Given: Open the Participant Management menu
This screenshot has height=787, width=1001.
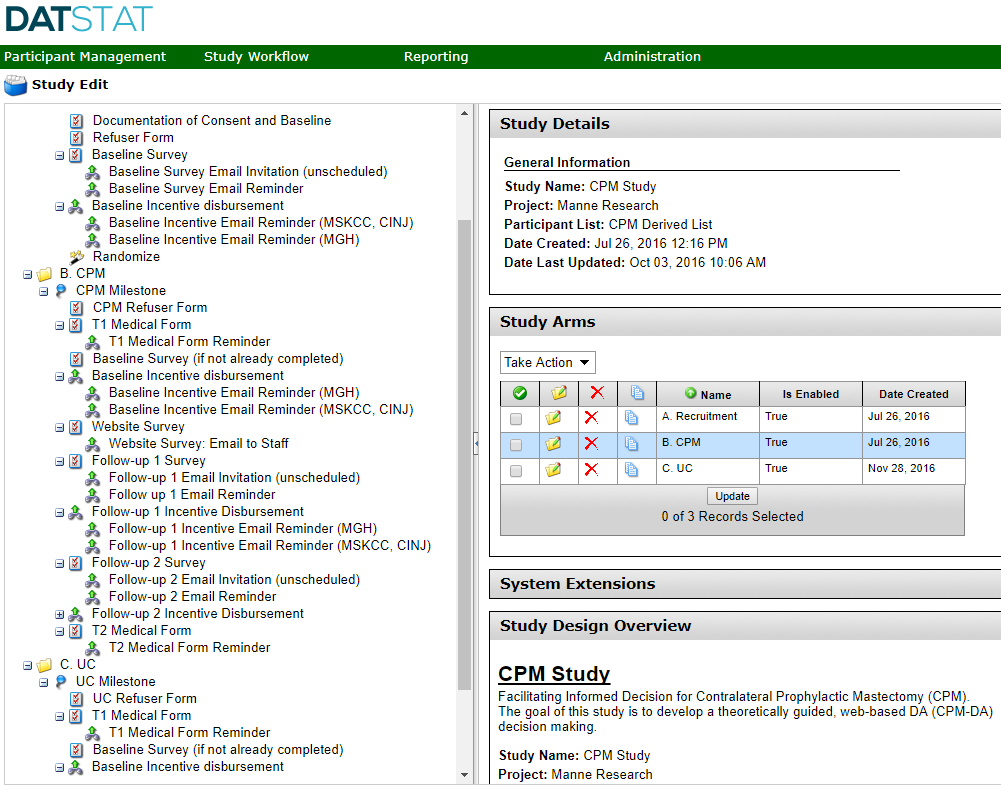Looking at the screenshot, I should pyautogui.click(x=85, y=57).
